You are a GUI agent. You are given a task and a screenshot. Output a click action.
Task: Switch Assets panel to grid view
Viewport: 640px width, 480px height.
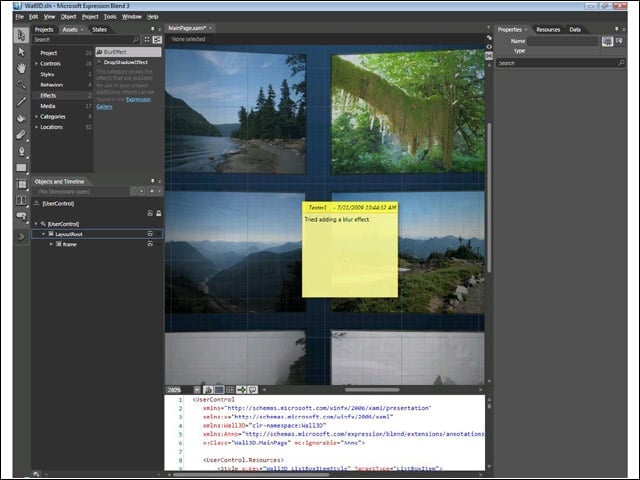coord(147,40)
